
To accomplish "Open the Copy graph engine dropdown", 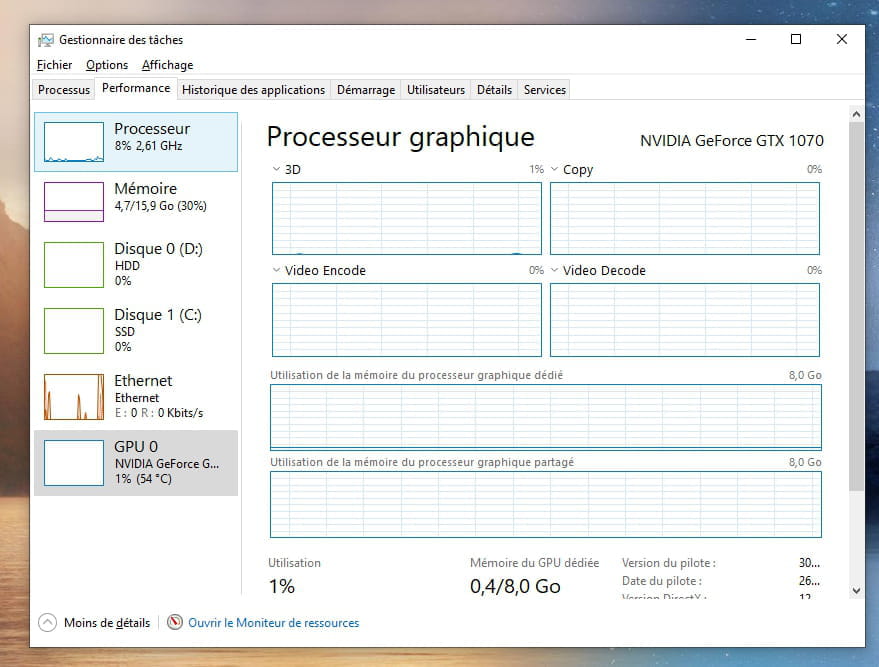I will [x=554, y=169].
